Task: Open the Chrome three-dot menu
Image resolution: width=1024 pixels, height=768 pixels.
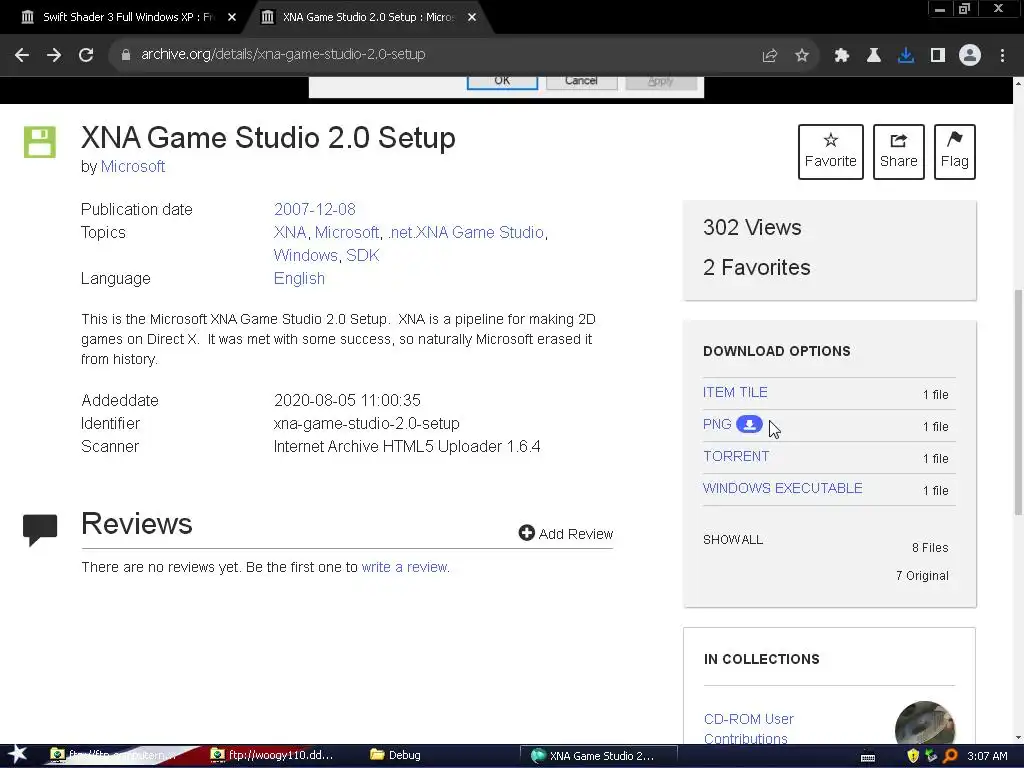Action: click(1002, 56)
